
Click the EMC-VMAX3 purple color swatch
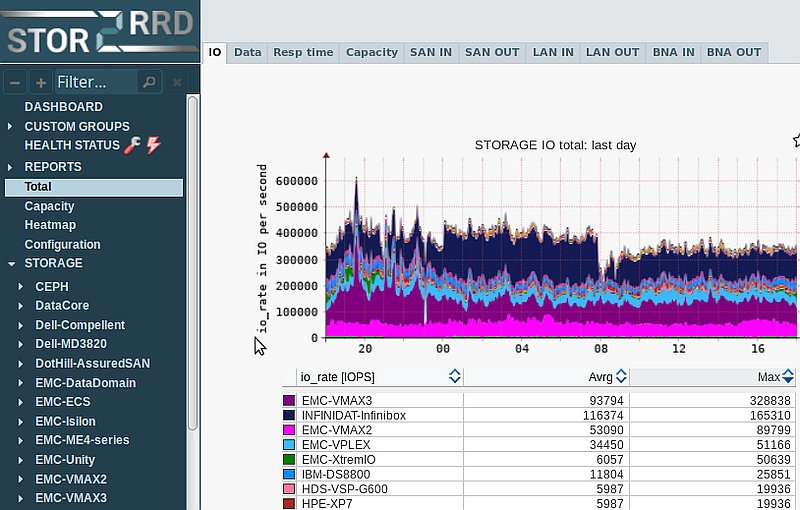(289, 401)
